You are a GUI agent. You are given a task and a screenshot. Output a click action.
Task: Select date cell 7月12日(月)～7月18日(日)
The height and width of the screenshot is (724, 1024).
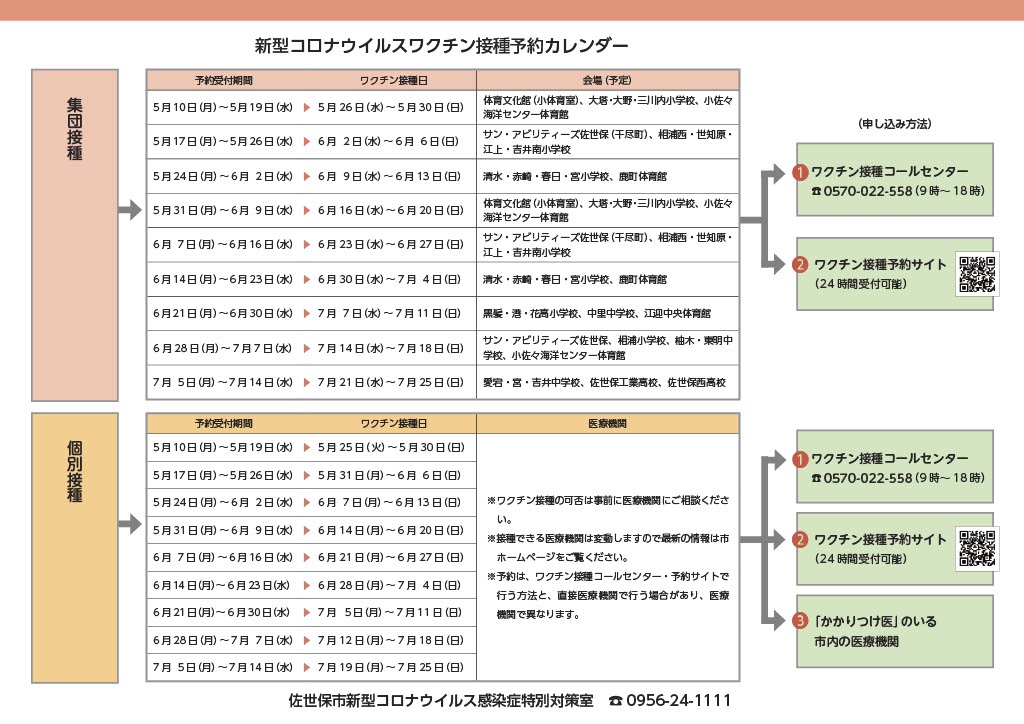click(x=391, y=640)
